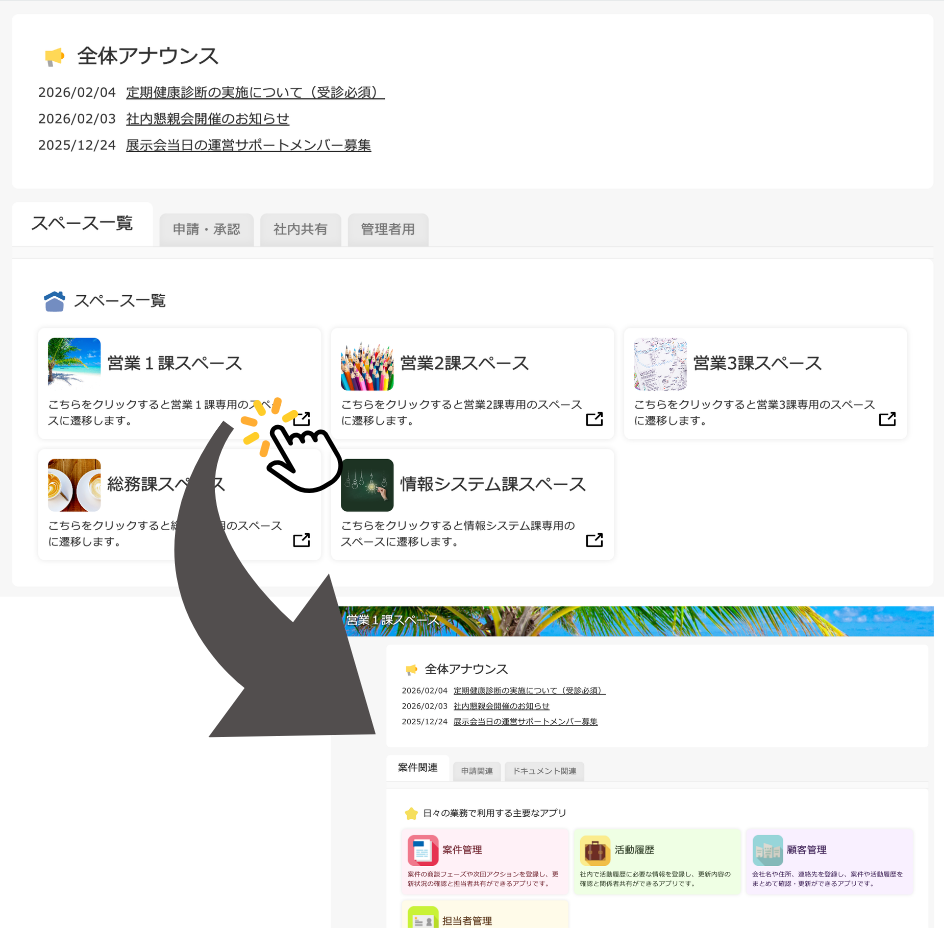
Task: Click the colored pencils thumbnail of 営業2課スペース
Action: (x=367, y=363)
